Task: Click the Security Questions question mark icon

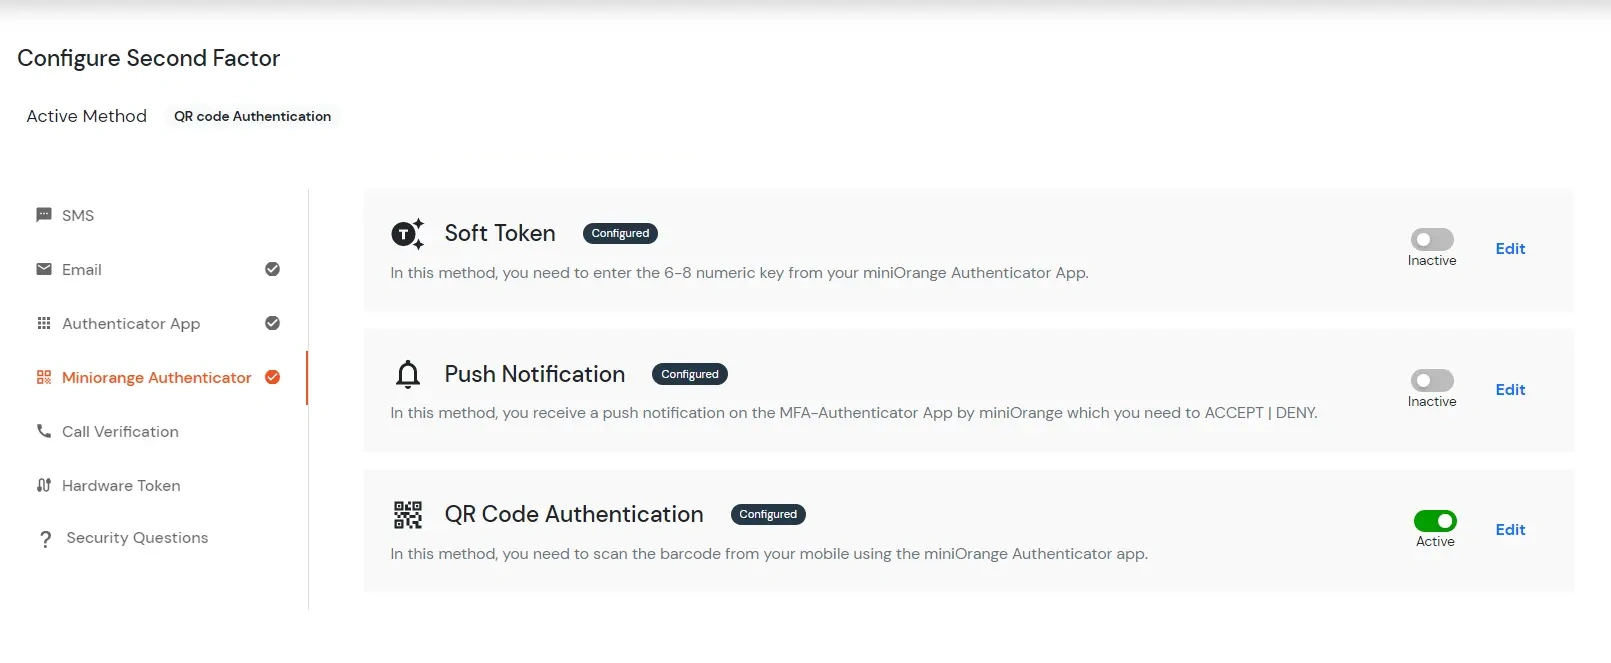Action: click(45, 539)
